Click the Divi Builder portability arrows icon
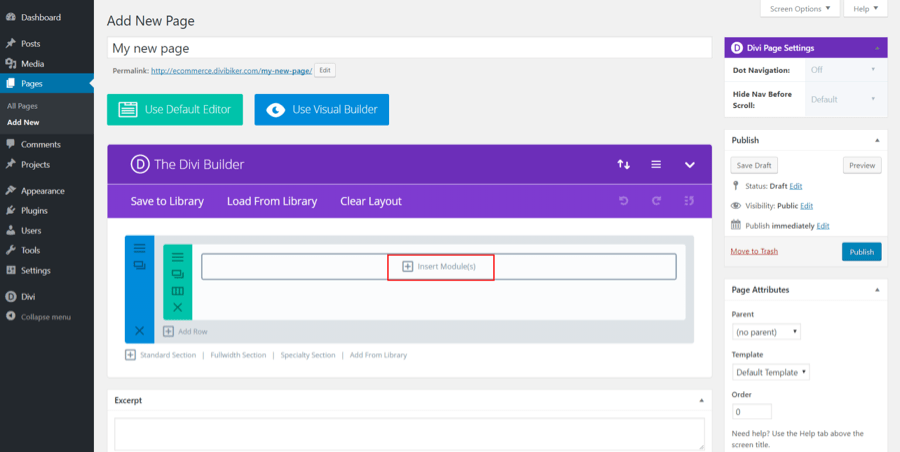 tap(623, 165)
